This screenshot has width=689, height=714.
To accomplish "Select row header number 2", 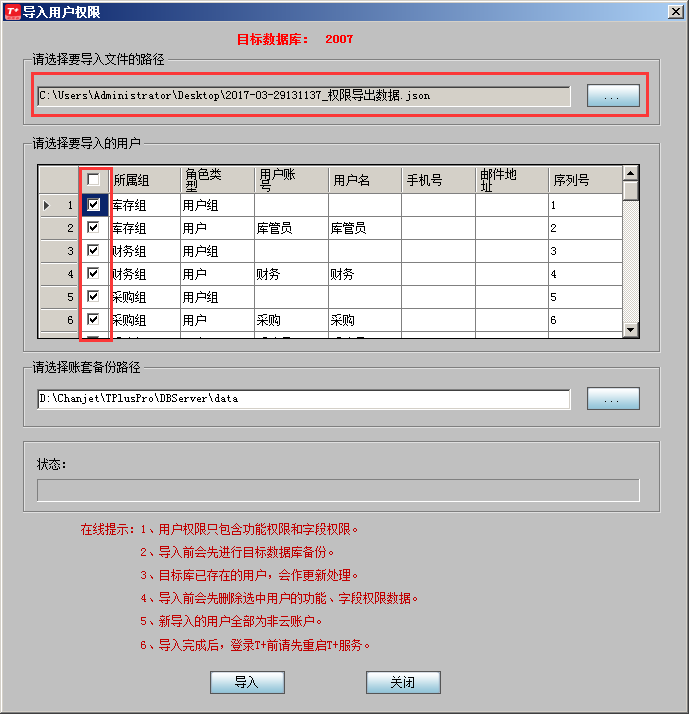I will (x=59, y=228).
